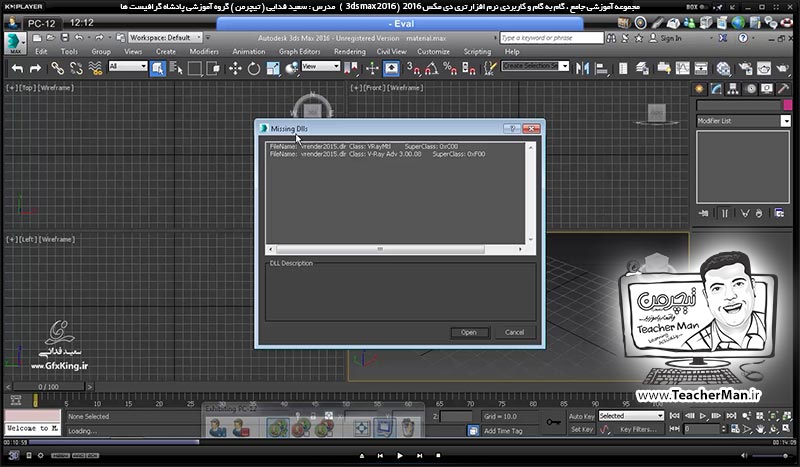Select the Scale tool
The width and height of the screenshot is (800, 467).
click(273, 68)
